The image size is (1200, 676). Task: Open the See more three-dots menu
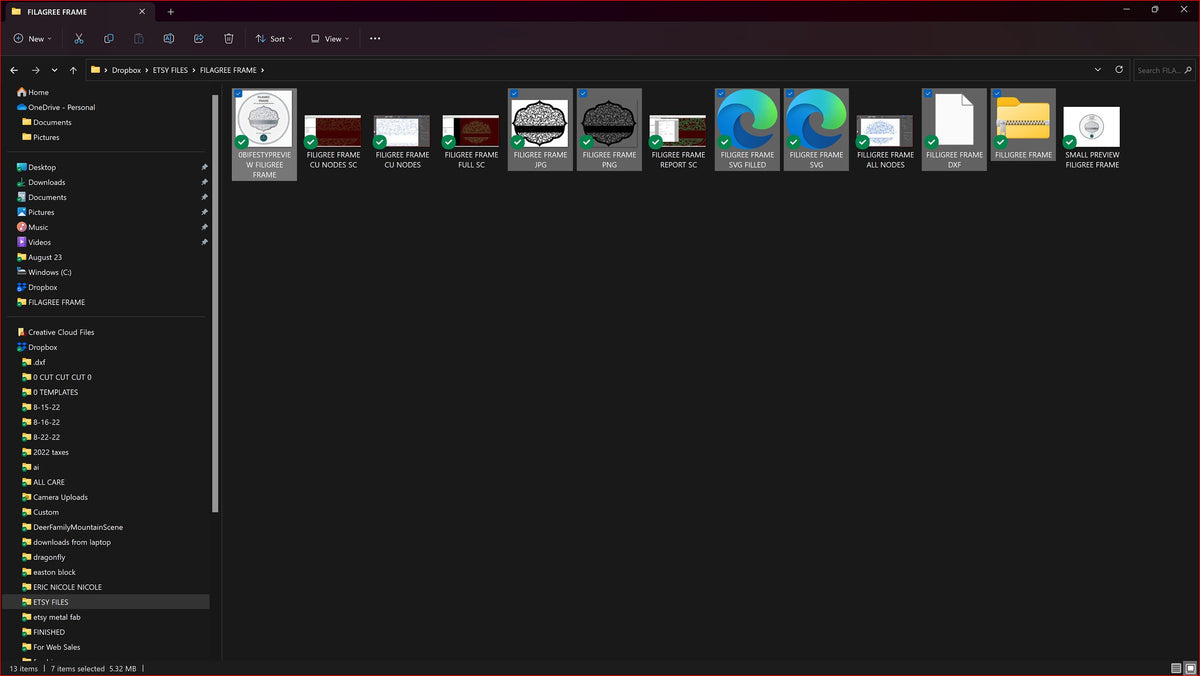pyautogui.click(x=375, y=38)
